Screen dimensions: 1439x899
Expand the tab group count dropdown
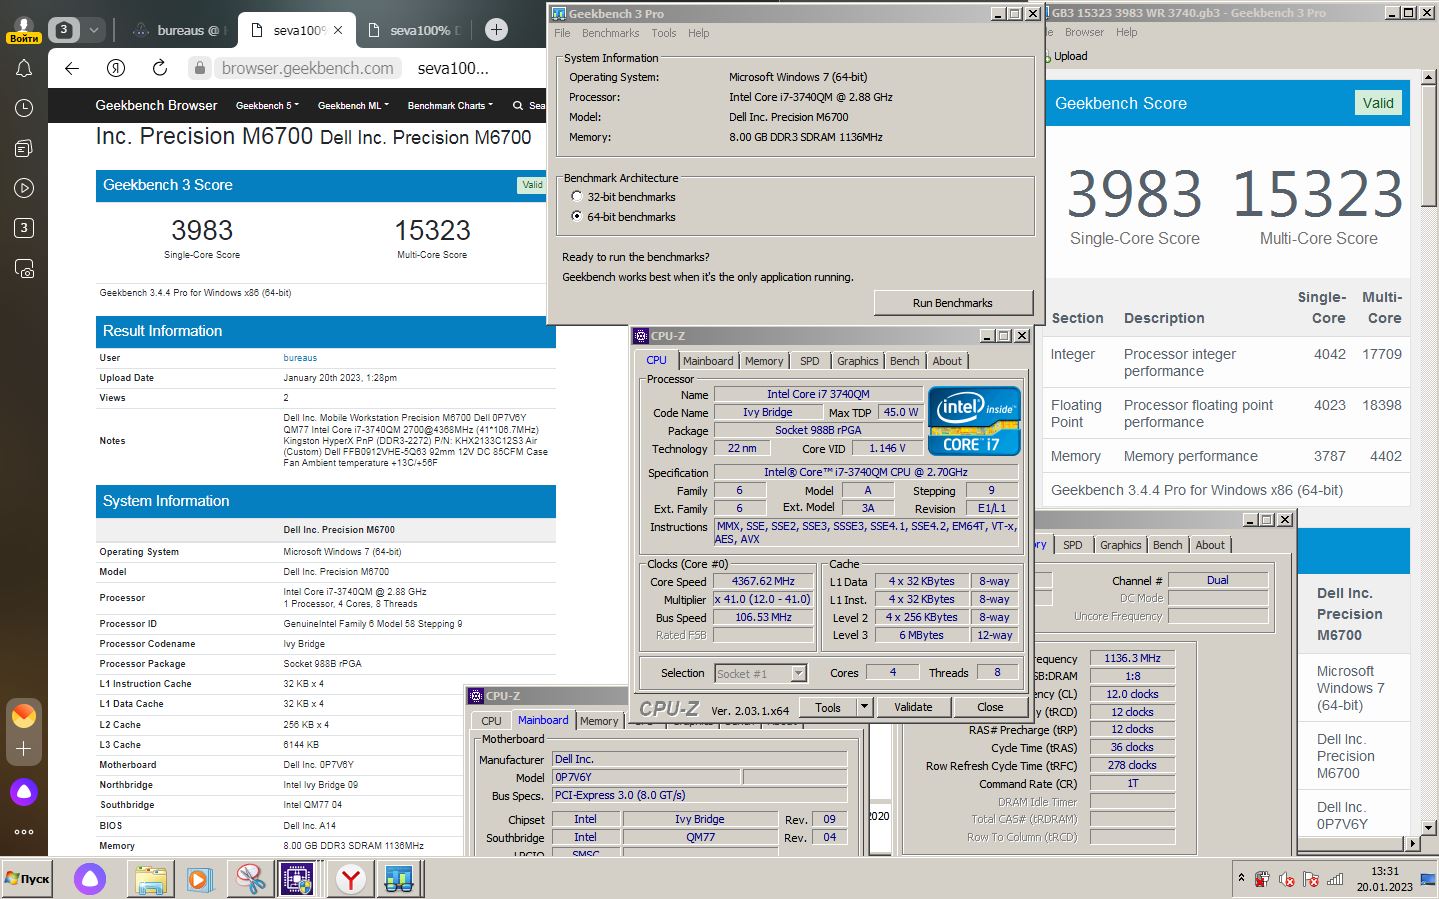[x=93, y=30]
